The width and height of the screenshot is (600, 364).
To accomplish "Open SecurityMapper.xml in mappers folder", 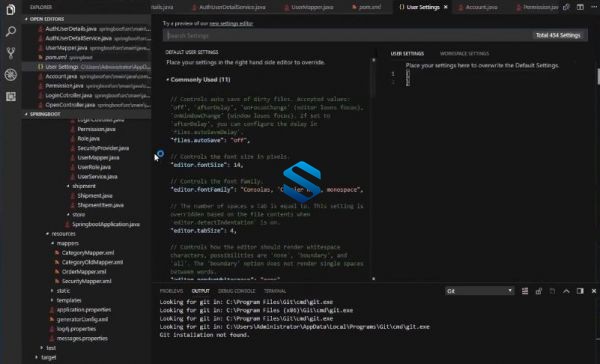I will (86, 281).
